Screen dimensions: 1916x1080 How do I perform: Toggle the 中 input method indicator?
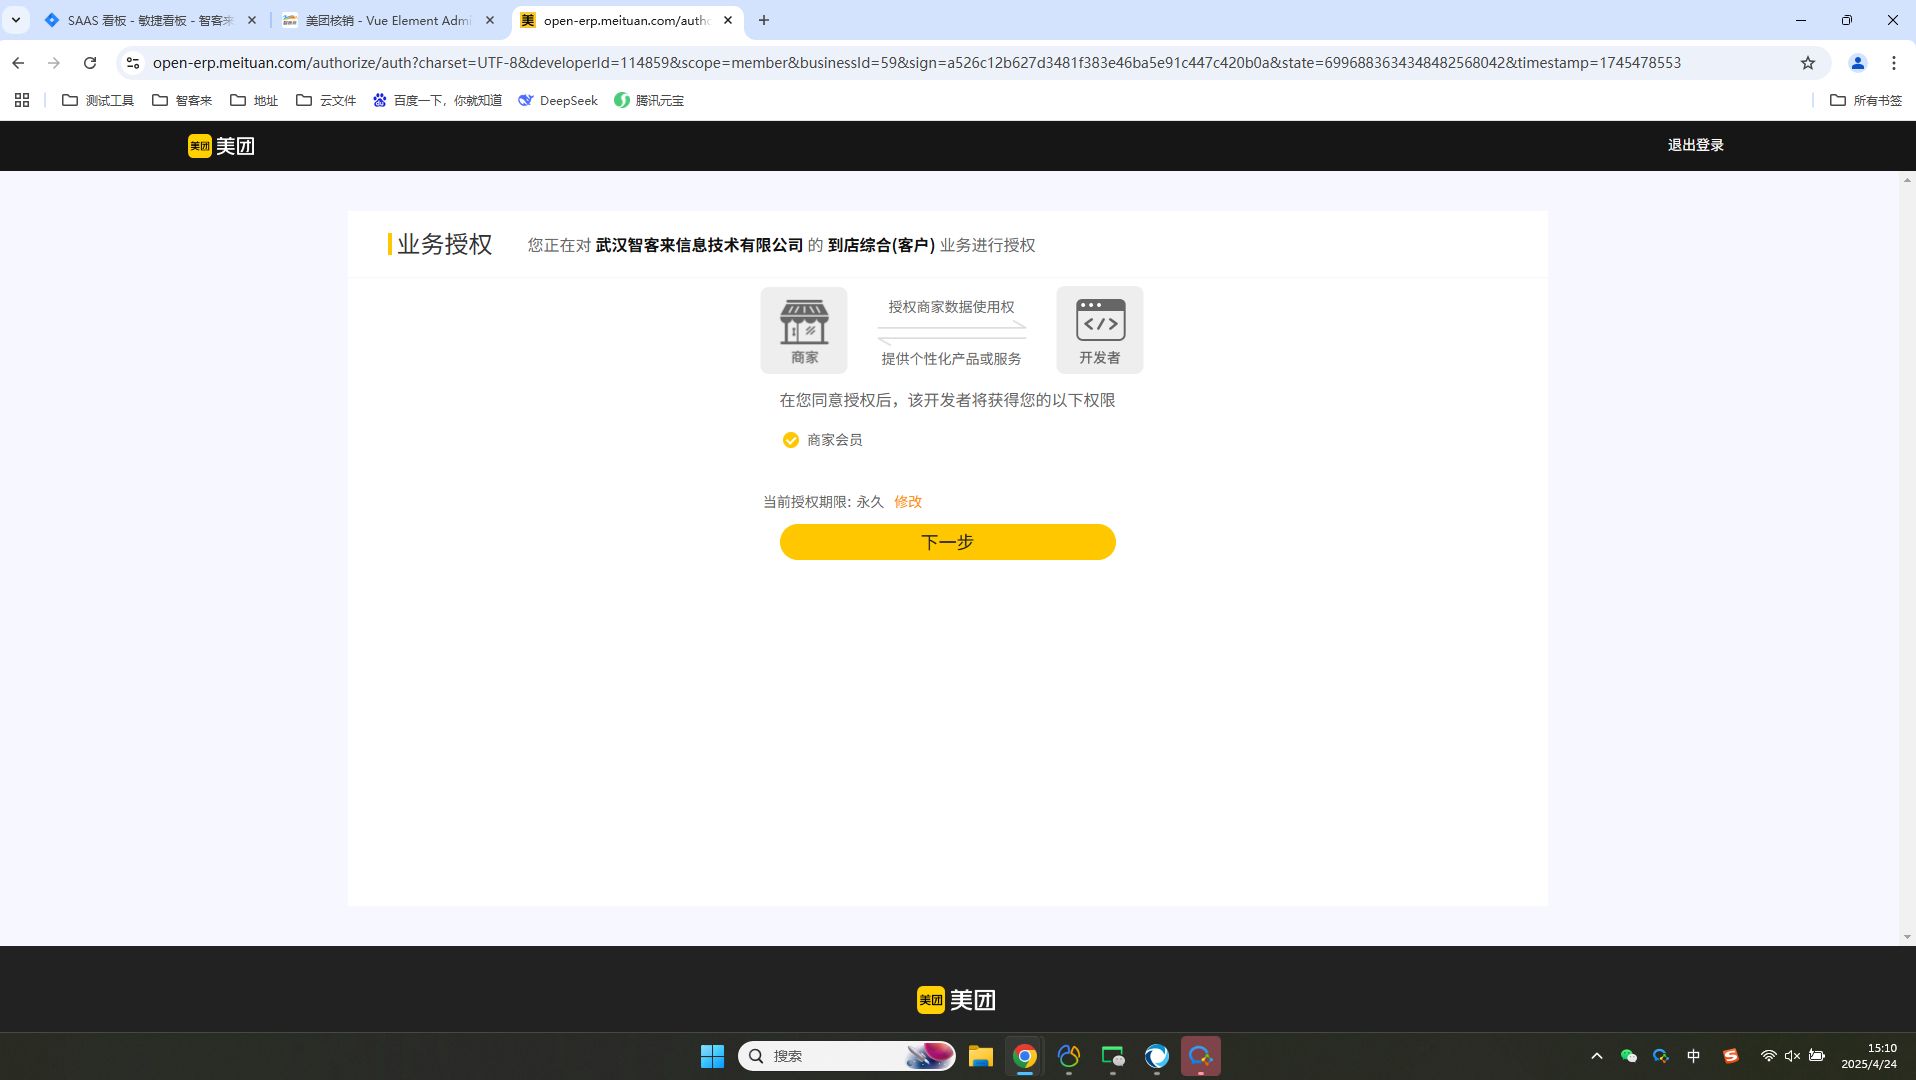click(1693, 1056)
